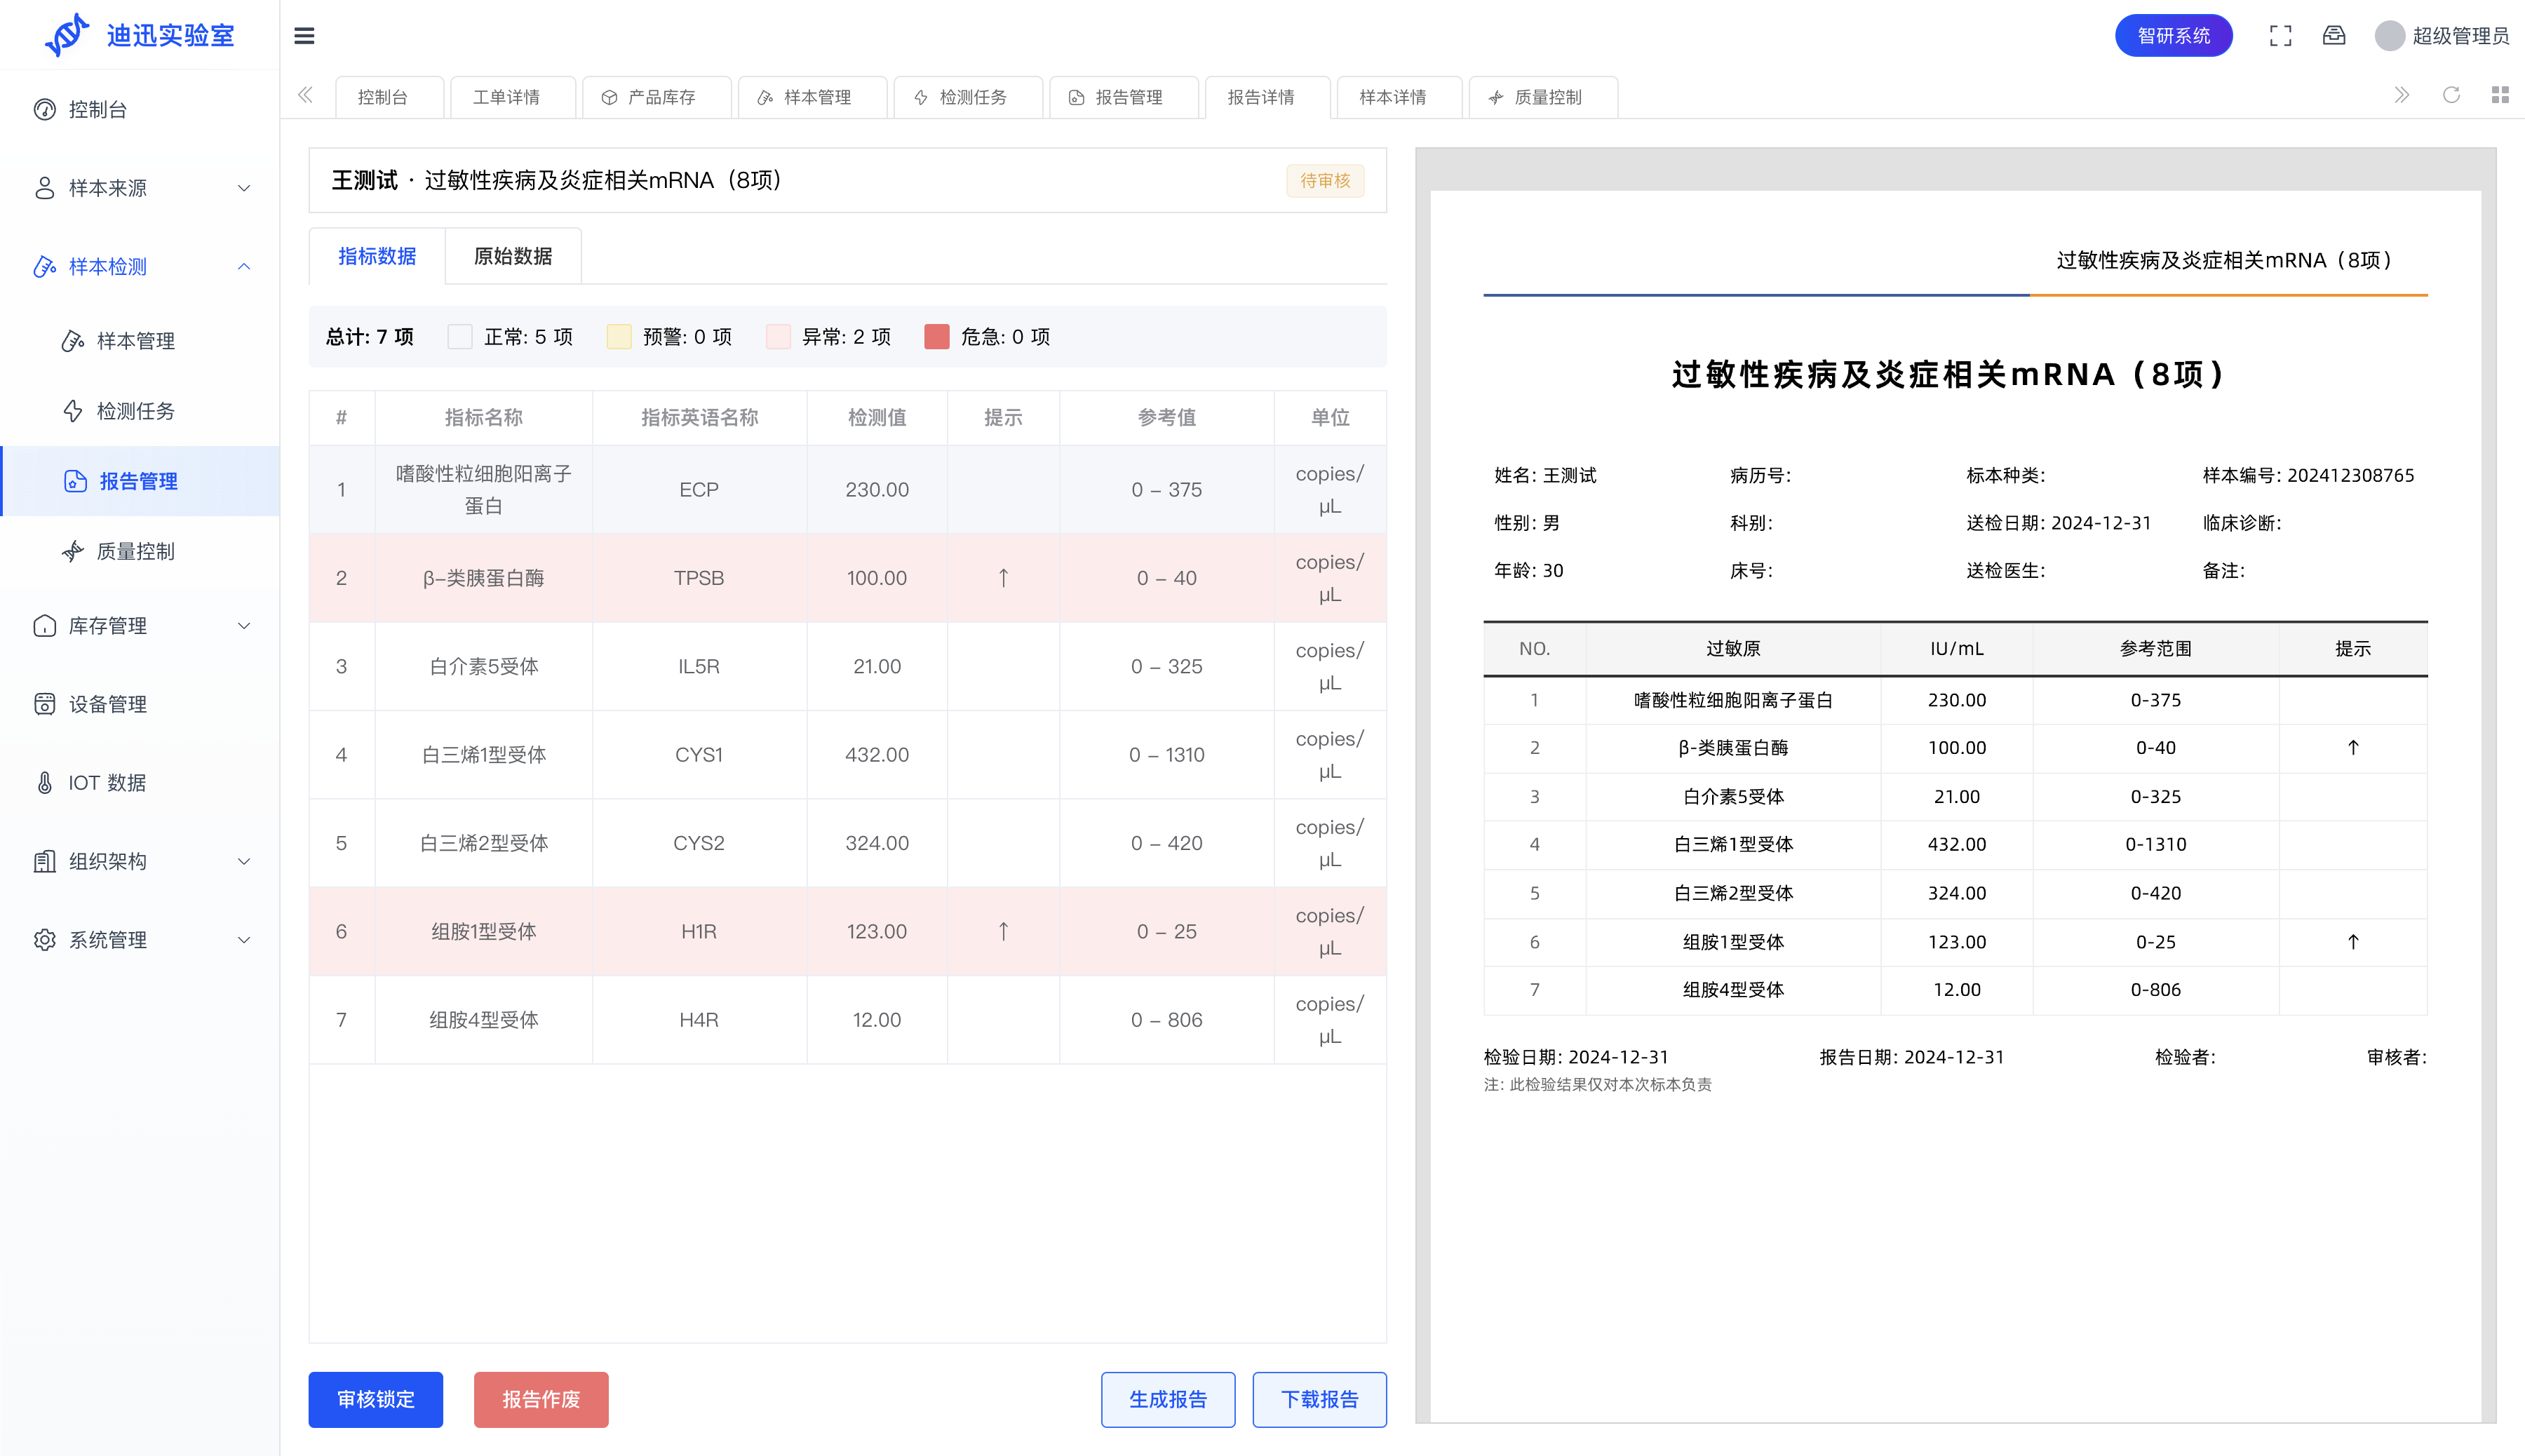Enter fullscreen via the expand icon
The image size is (2525, 1456).
click(x=2280, y=36)
